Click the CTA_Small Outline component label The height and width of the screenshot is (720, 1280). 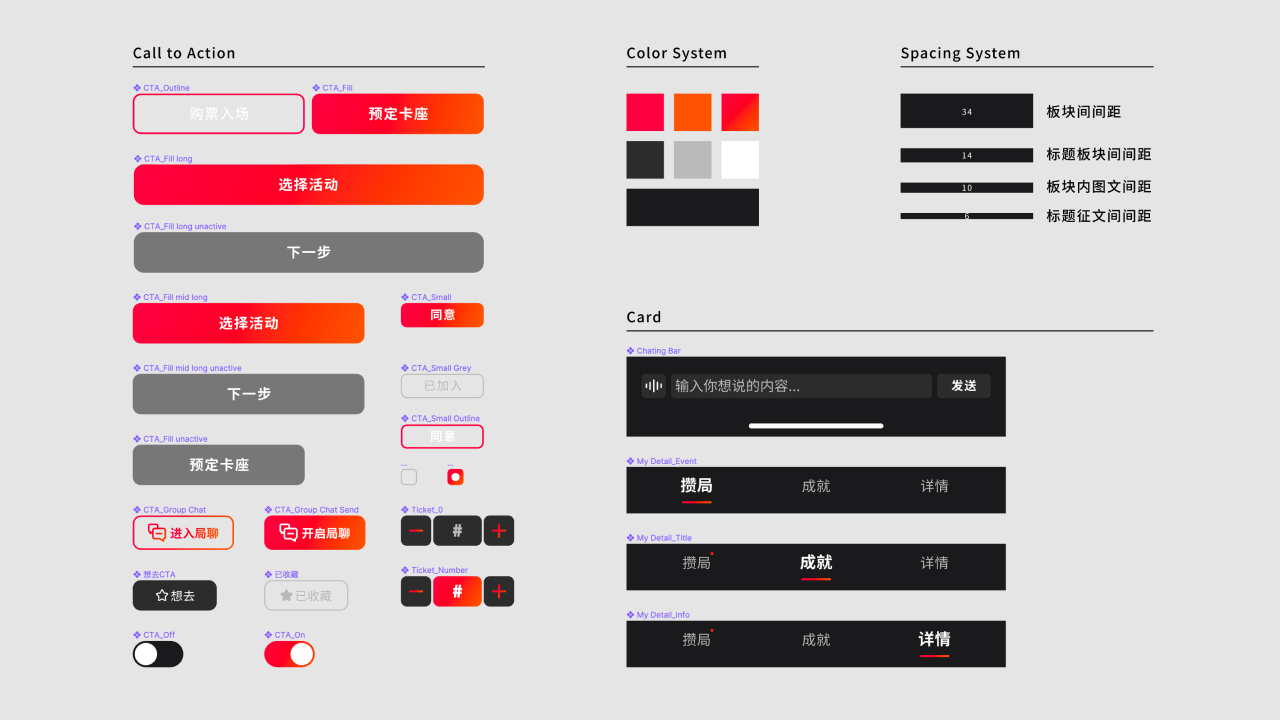[441, 419]
